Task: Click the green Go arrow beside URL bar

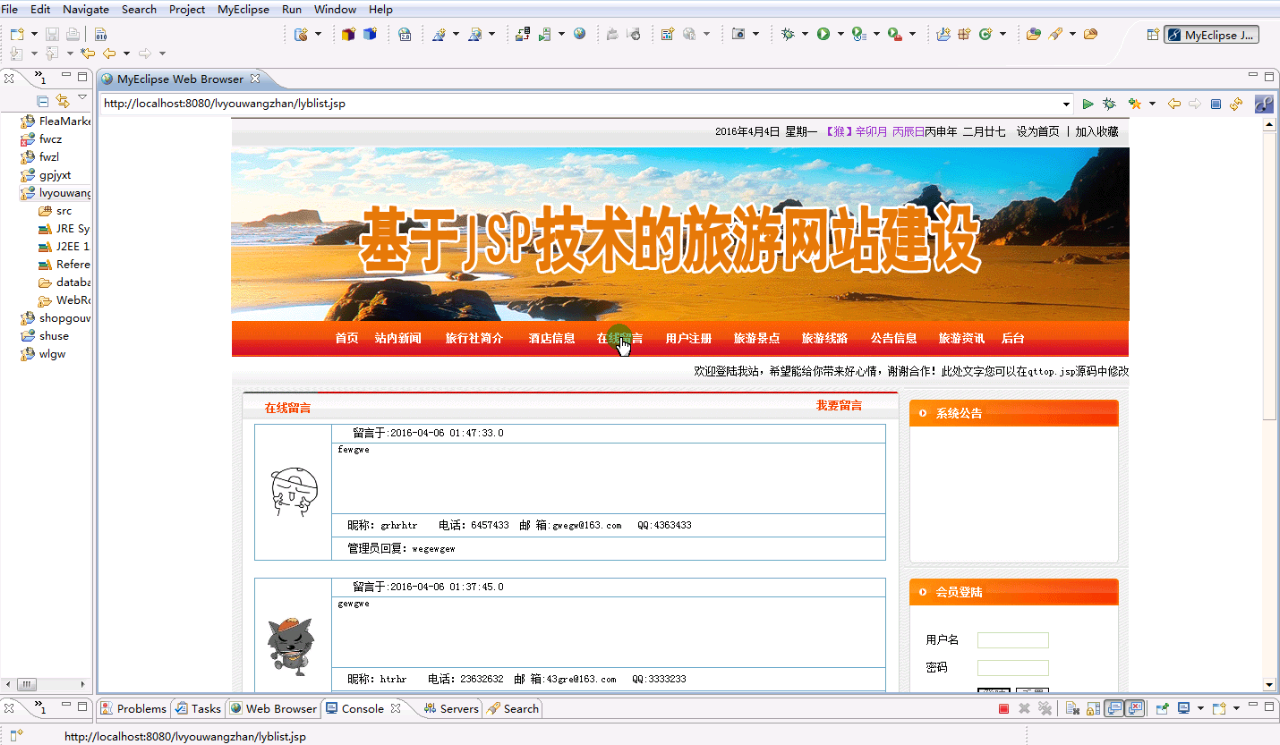Action: click(1088, 104)
